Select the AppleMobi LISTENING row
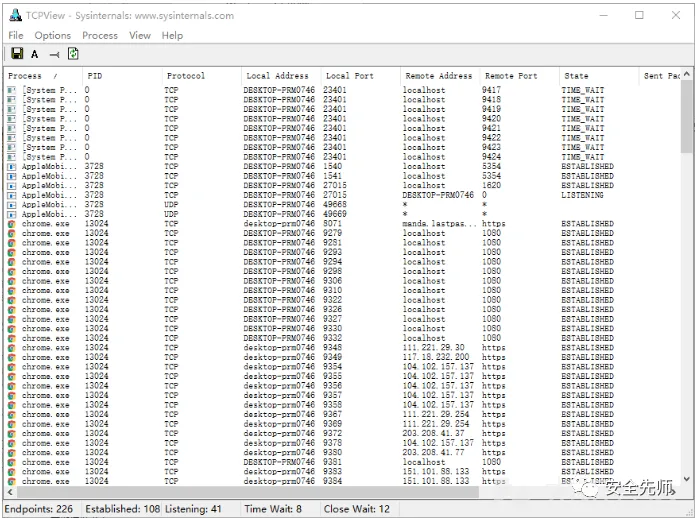695x518 pixels. 342,195
